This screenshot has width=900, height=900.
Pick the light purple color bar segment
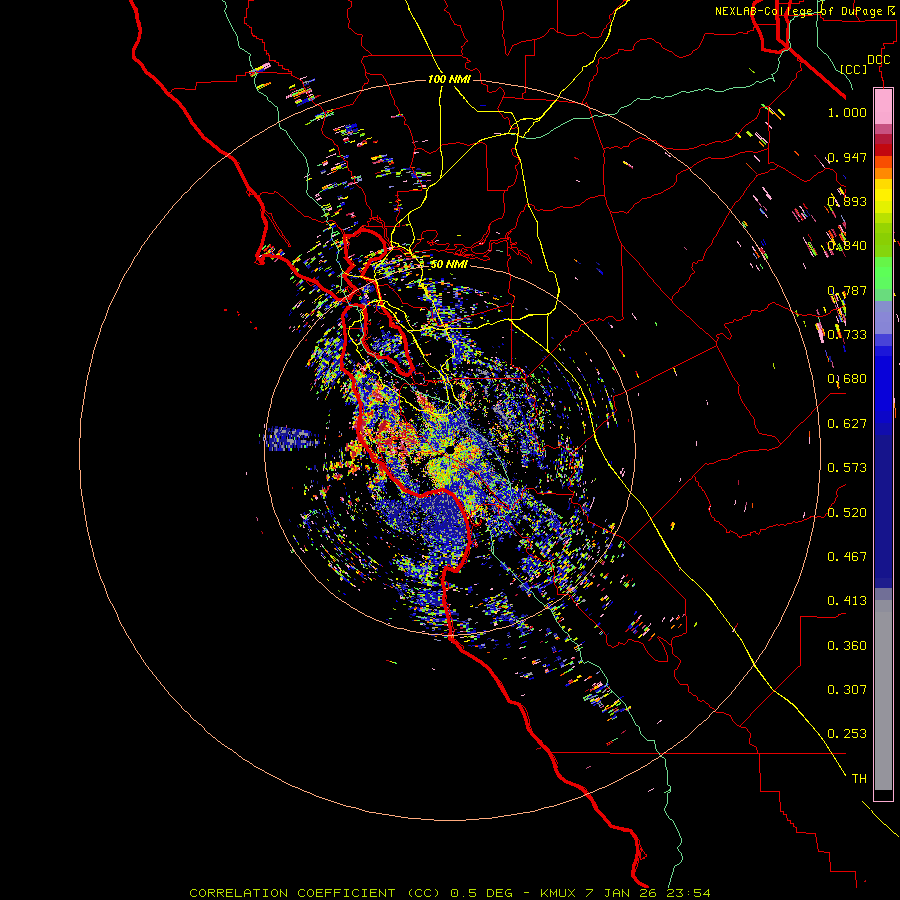click(x=883, y=317)
